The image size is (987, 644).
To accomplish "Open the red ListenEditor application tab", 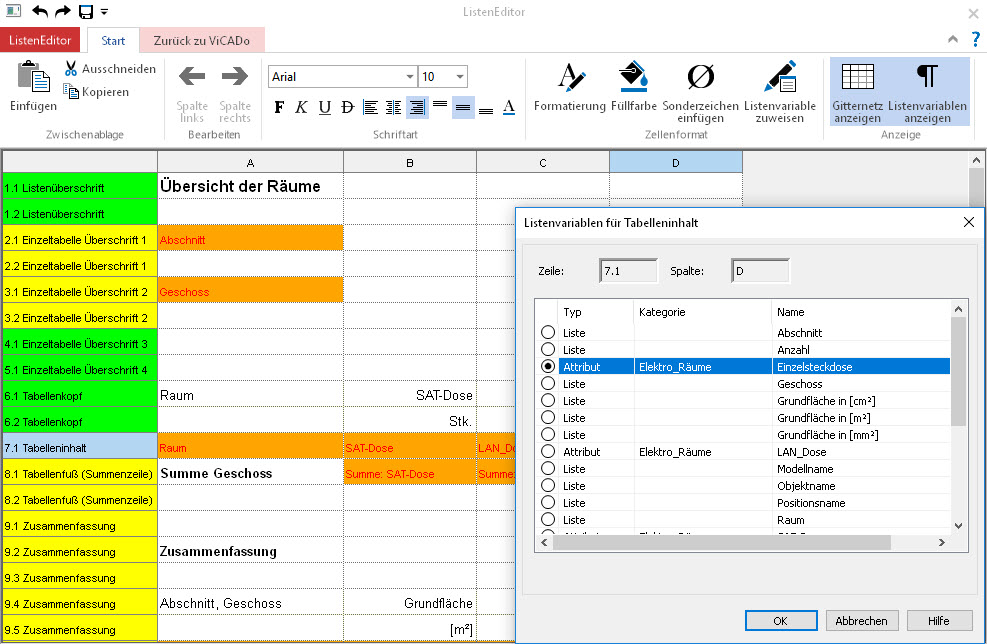I will coord(40,40).
